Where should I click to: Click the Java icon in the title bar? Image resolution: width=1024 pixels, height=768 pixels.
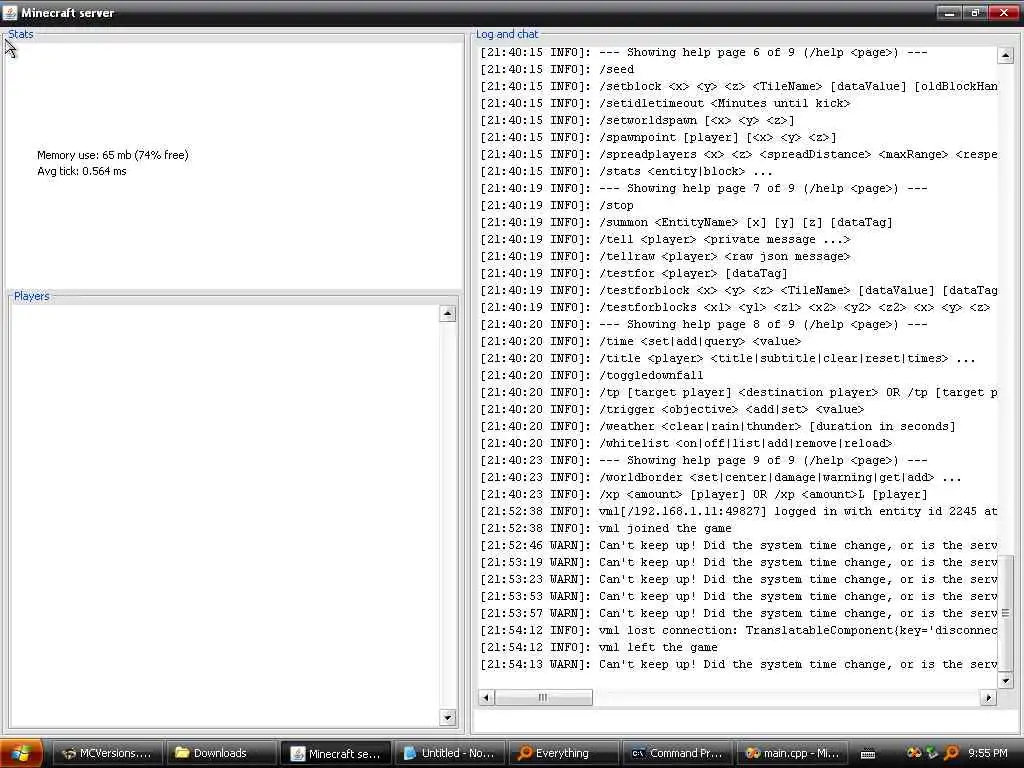(10, 12)
